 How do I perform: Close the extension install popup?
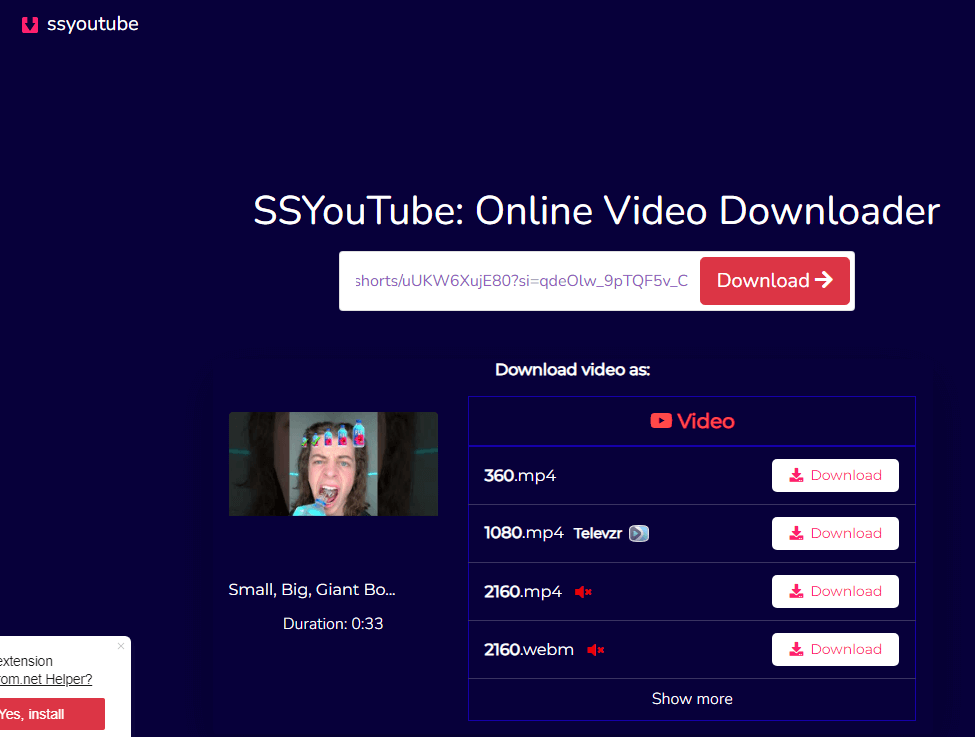pos(121,646)
